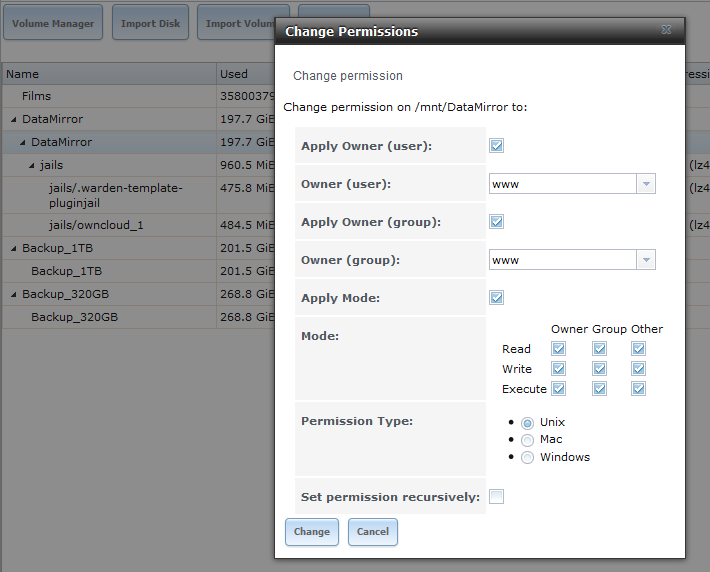Select the nested Backup_1TB dataset row
The height and width of the screenshot is (572, 710).
pyautogui.click(x=138, y=271)
